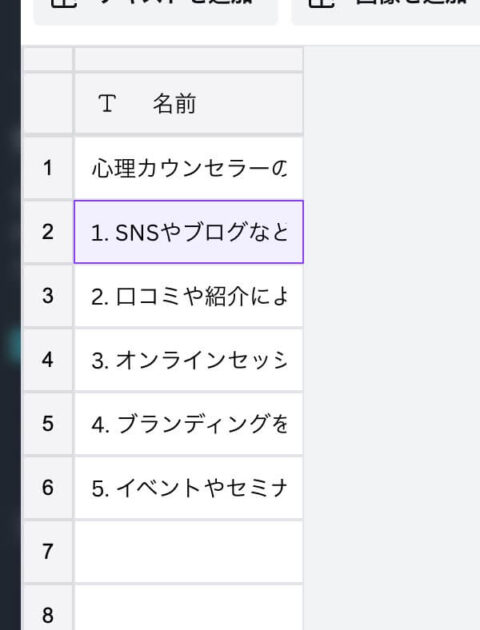Select row number 4
The image size is (480, 630).
[48, 360]
